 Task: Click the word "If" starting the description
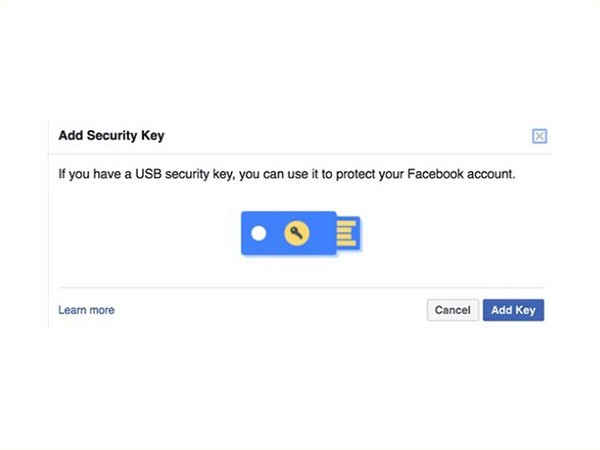(x=63, y=175)
